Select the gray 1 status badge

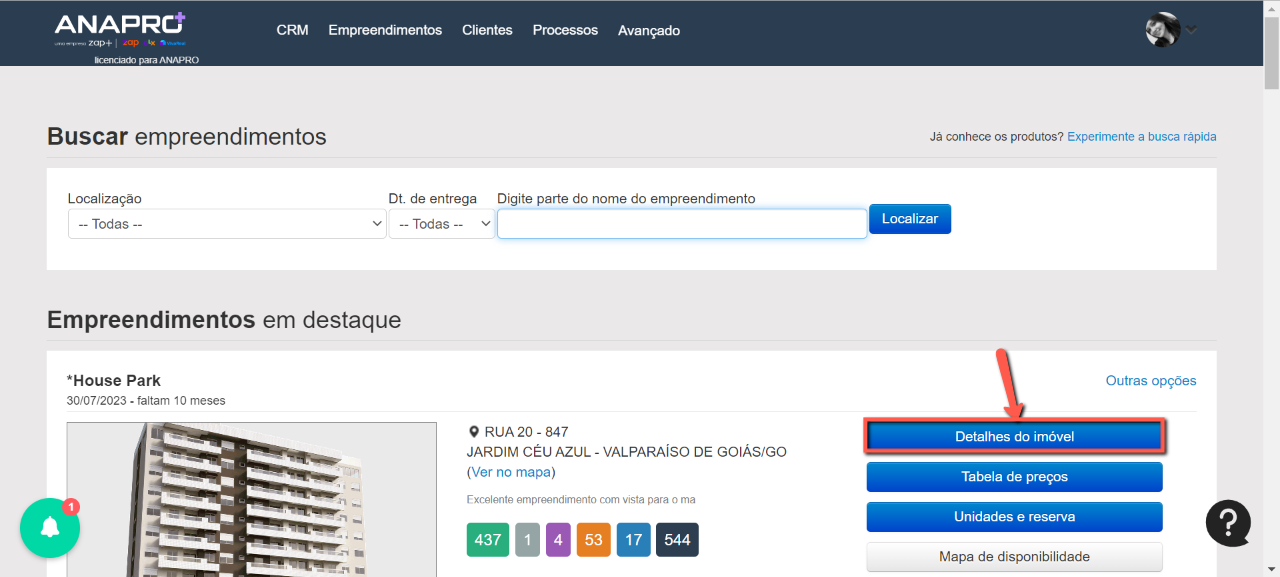[527, 540]
